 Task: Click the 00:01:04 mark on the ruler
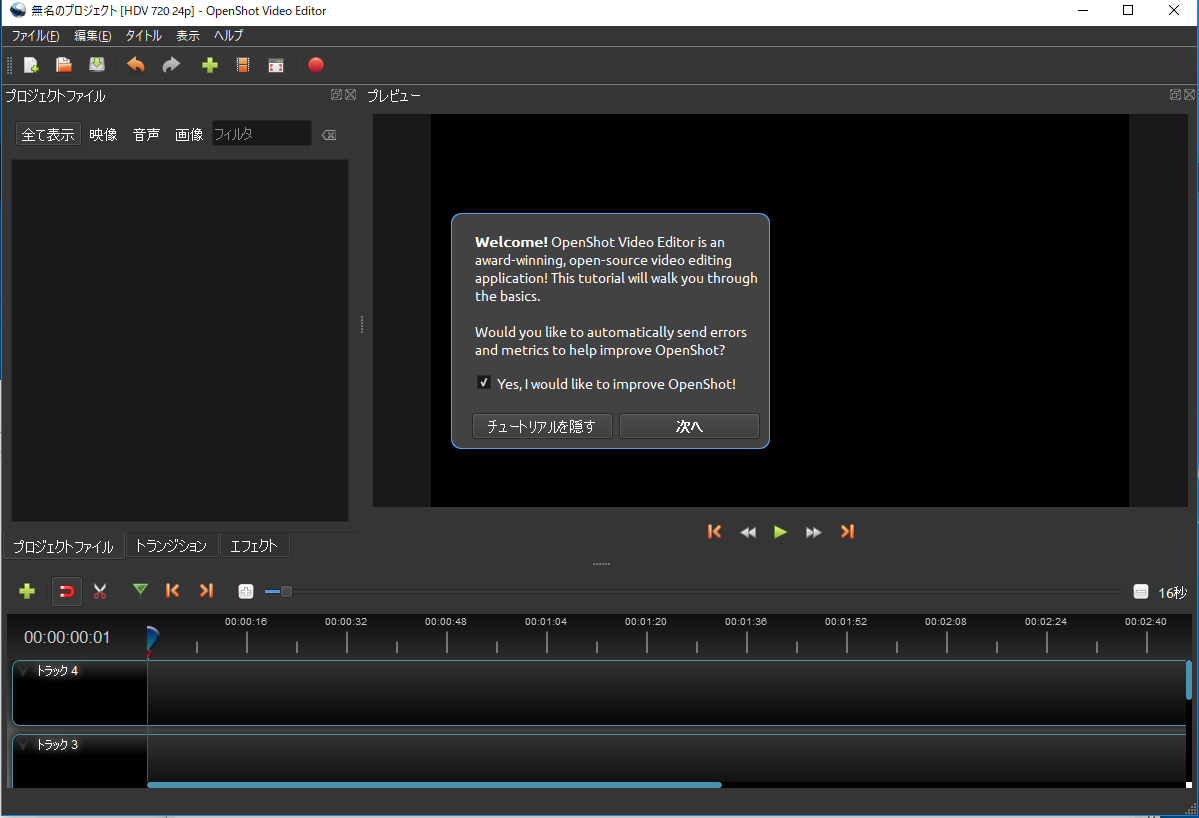coord(546,622)
